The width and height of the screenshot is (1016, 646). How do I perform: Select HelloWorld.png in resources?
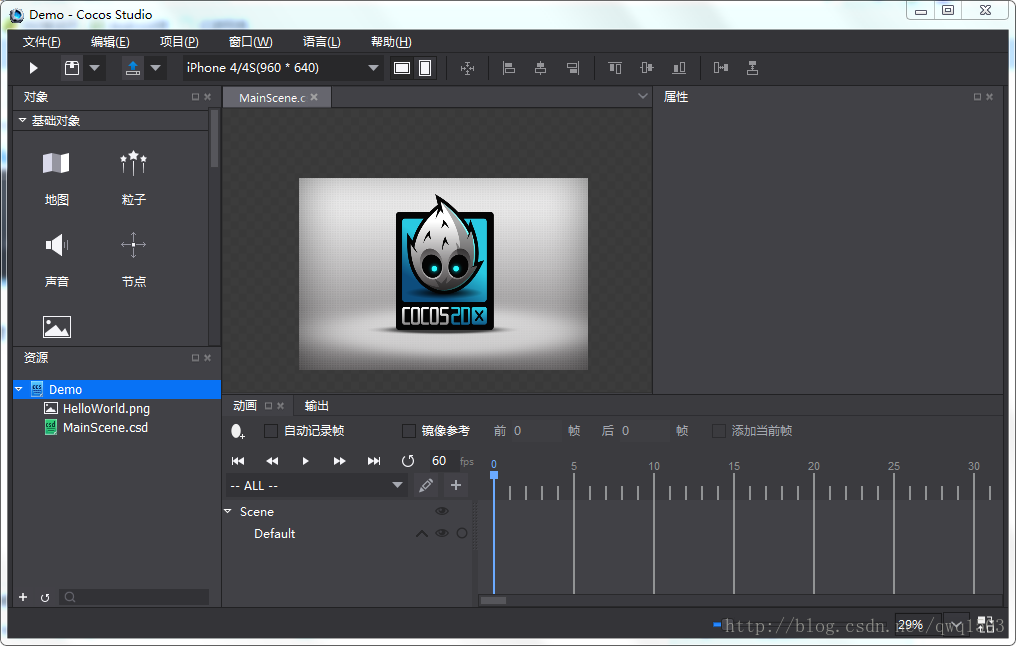click(106, 409)
